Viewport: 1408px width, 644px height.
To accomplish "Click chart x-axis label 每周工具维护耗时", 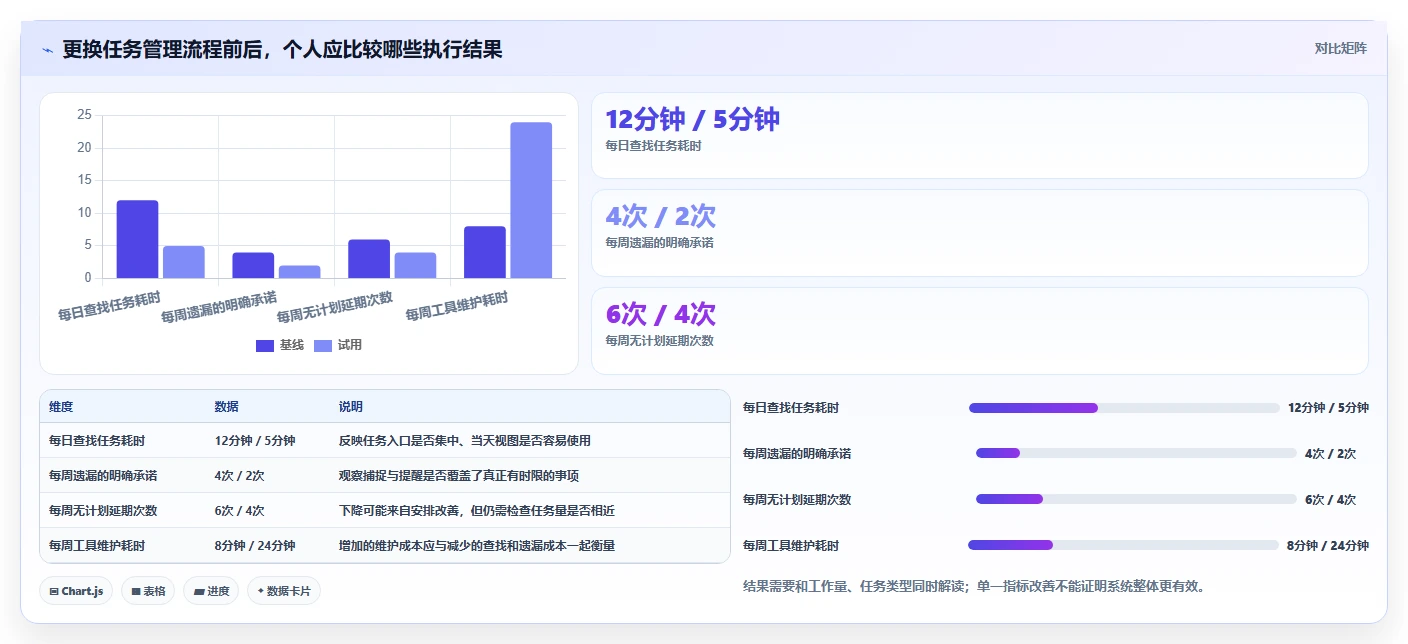I will [x=458, y=307].
